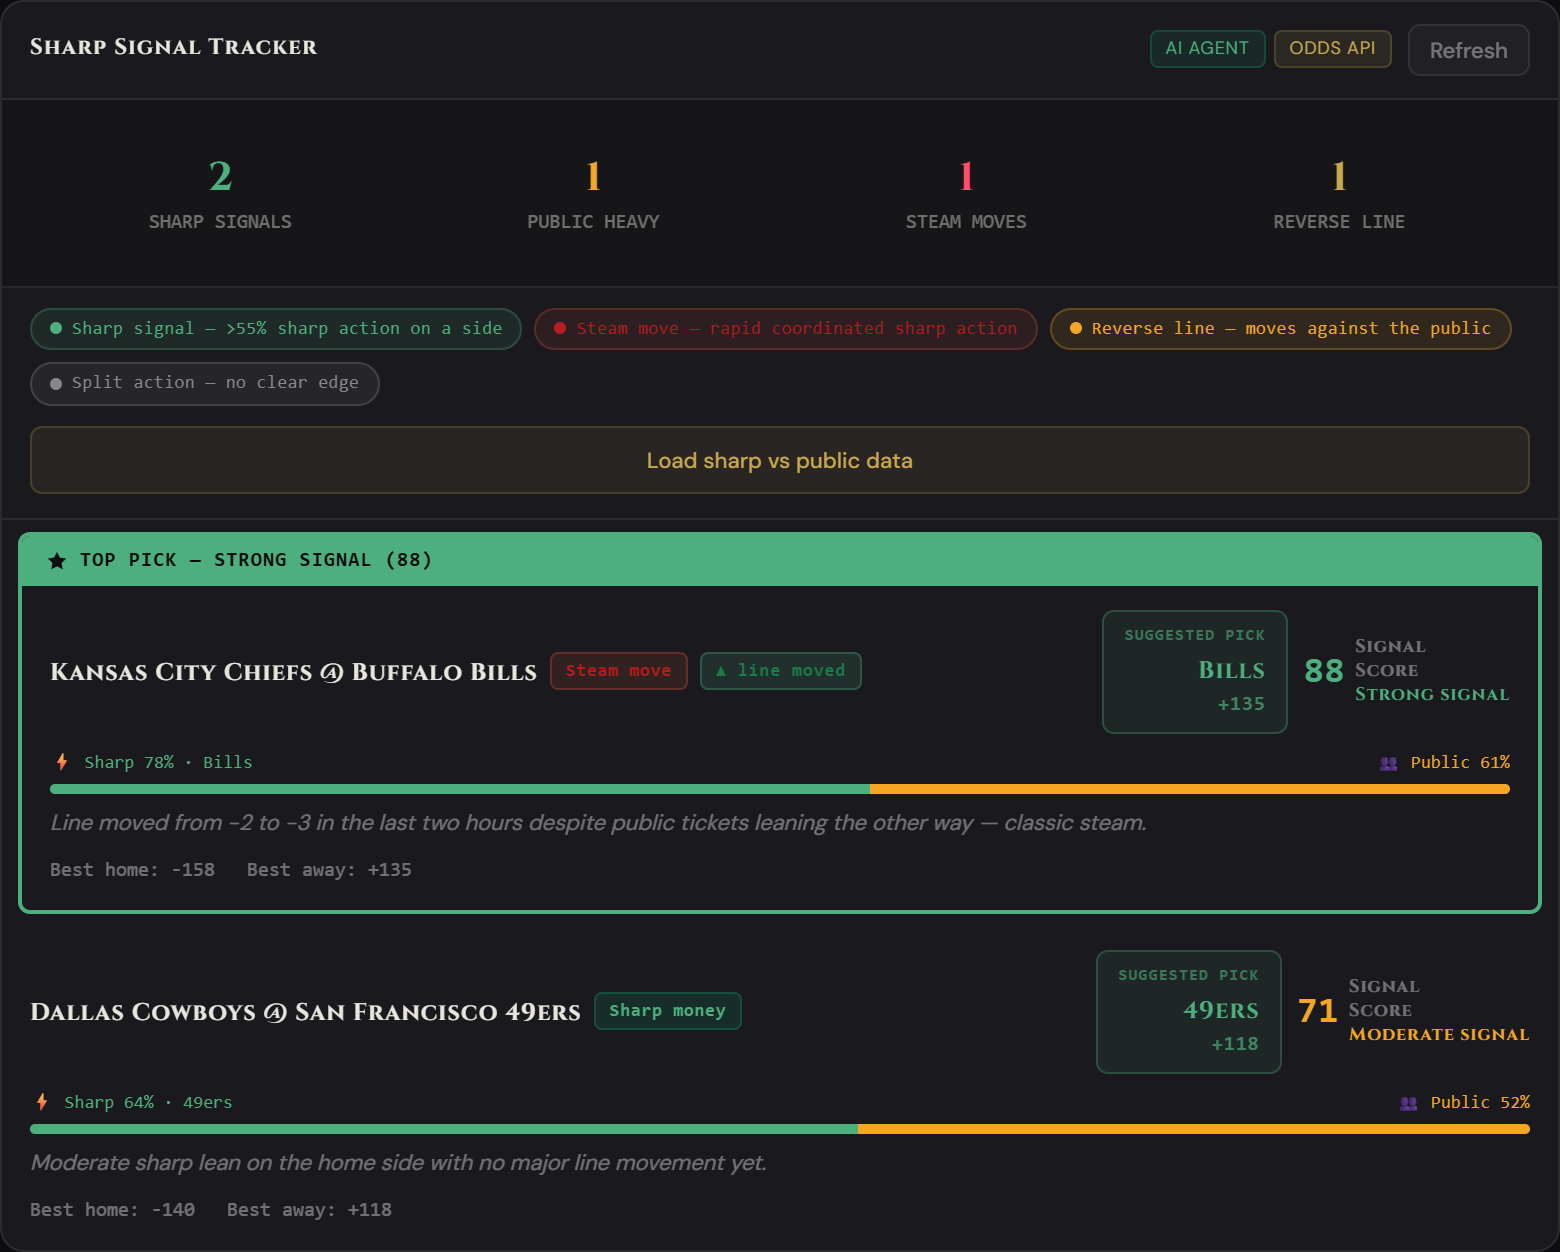Click the people icon next to Public 61%

pyautogui.click(x=1389, y=763)
